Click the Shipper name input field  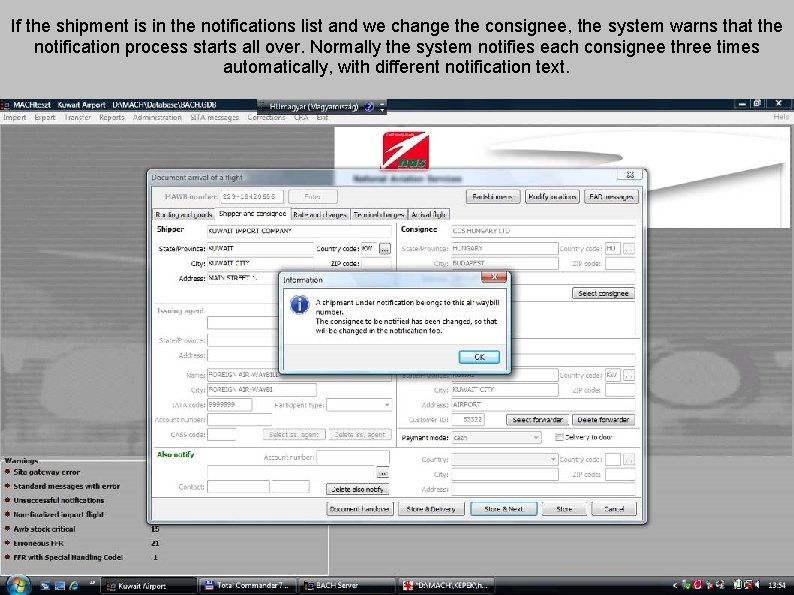pos(299,231)
